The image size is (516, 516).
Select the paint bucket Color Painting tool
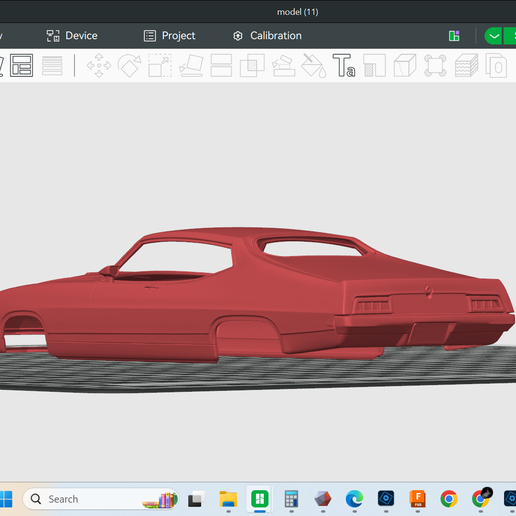coord(314,65)
